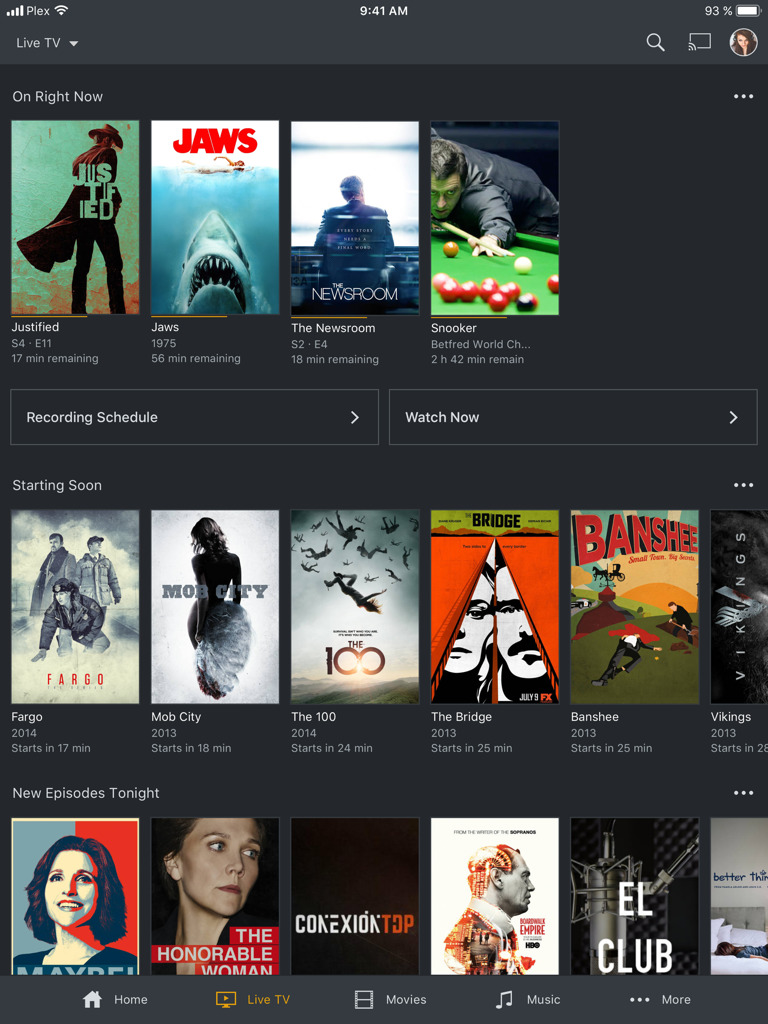Viewport: 768px width, 1024px height.
Task: Open the Banshee poster
Action: 635,606
